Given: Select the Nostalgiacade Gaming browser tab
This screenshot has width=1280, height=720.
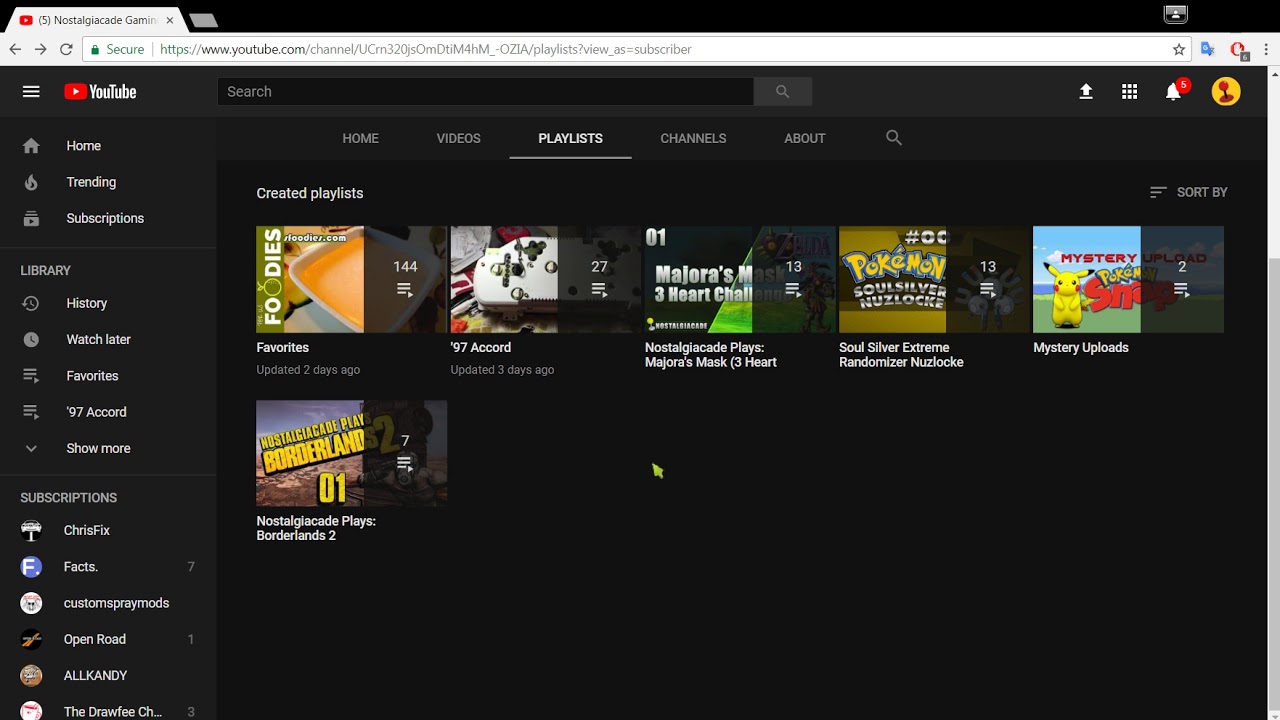Looking at the screenshot, I should [98, 20].
